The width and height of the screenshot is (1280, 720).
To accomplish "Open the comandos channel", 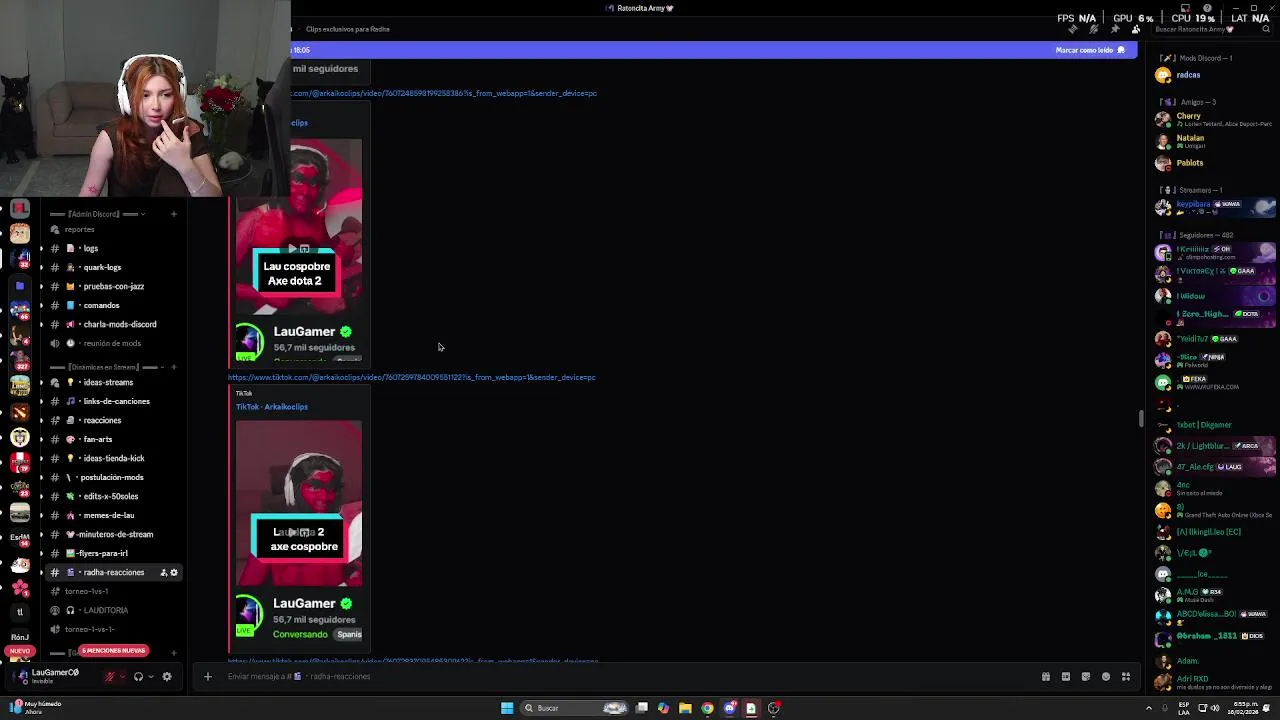I will tap(114, 305).
